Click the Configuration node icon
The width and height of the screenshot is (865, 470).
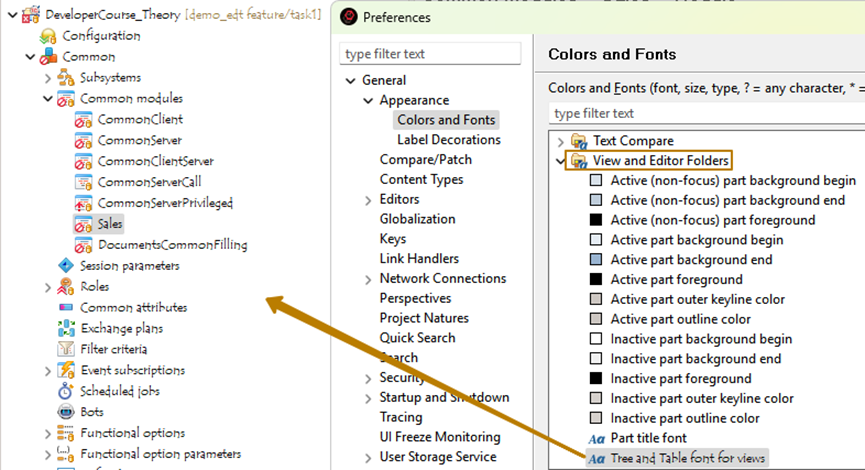[48, 36]
